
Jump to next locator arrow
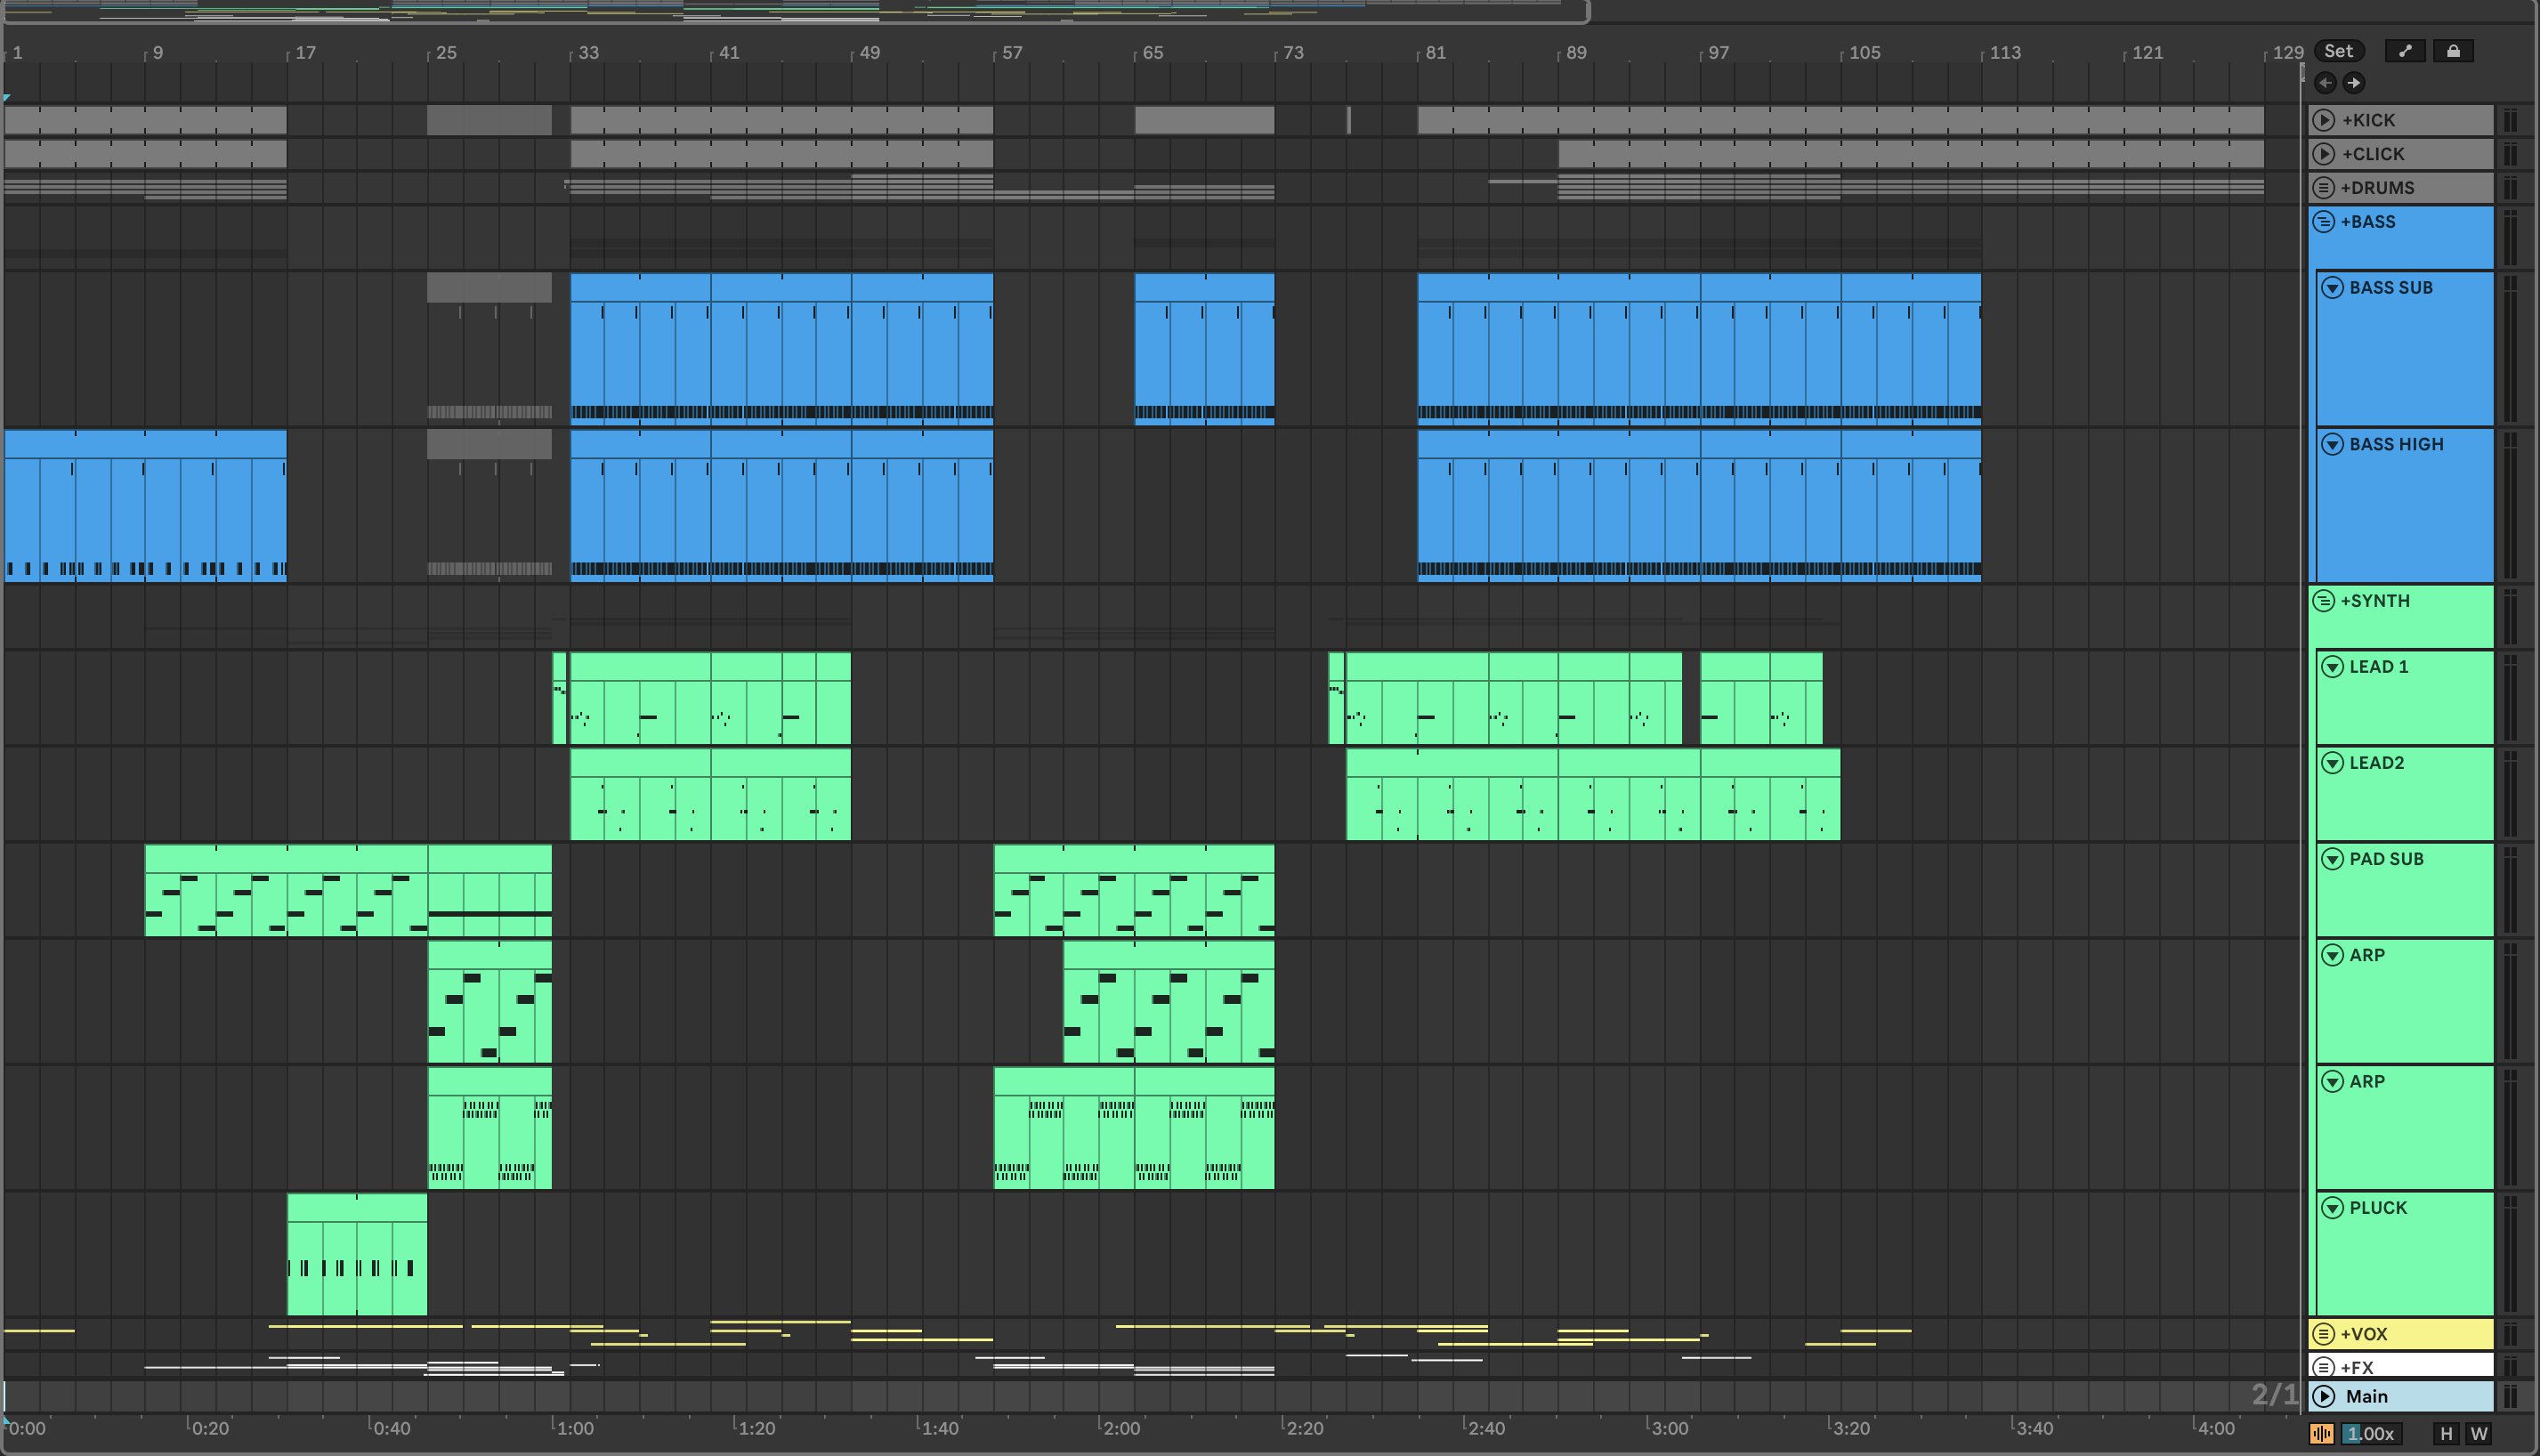point(2353,83)
